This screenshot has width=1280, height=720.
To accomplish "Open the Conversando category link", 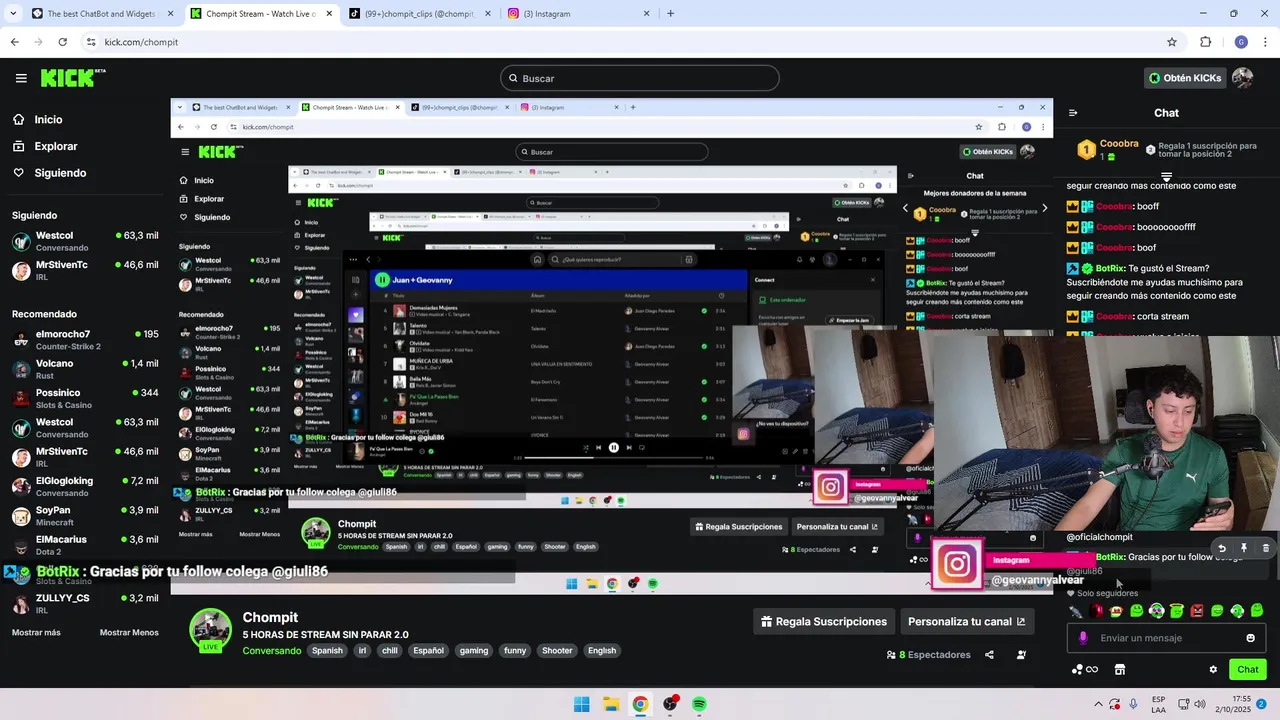I will pyautogui.click(x=272, y=650).
